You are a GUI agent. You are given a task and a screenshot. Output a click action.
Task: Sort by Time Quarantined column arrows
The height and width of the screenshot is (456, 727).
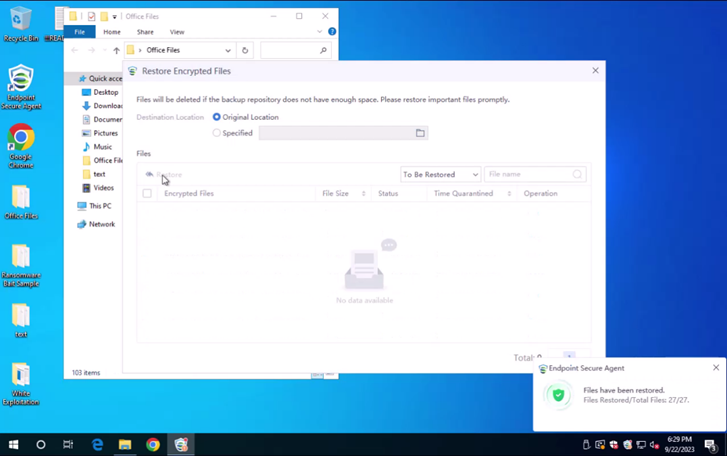pyautogui.click(x=509, y=193)
